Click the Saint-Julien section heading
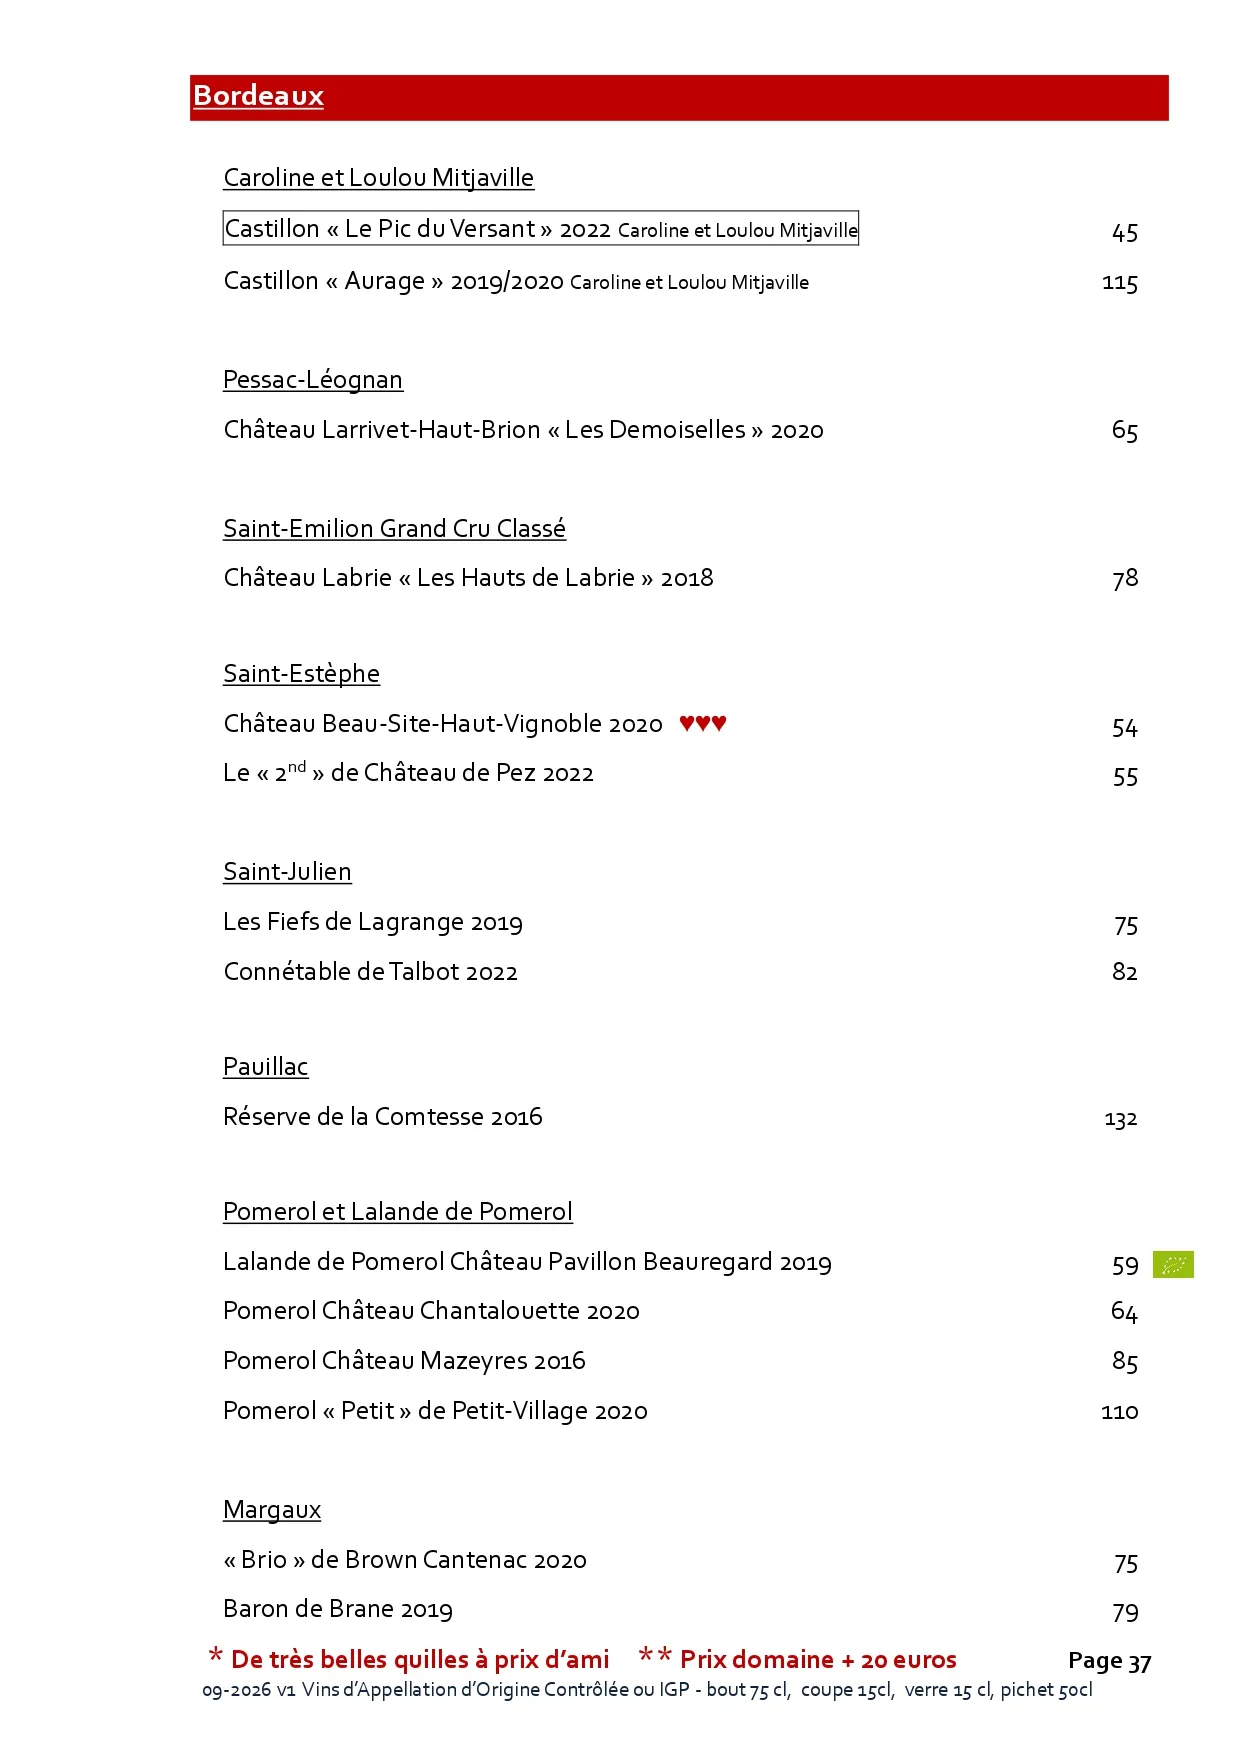This screenshot has height=1755, width=1241. (x=288, y=872)
